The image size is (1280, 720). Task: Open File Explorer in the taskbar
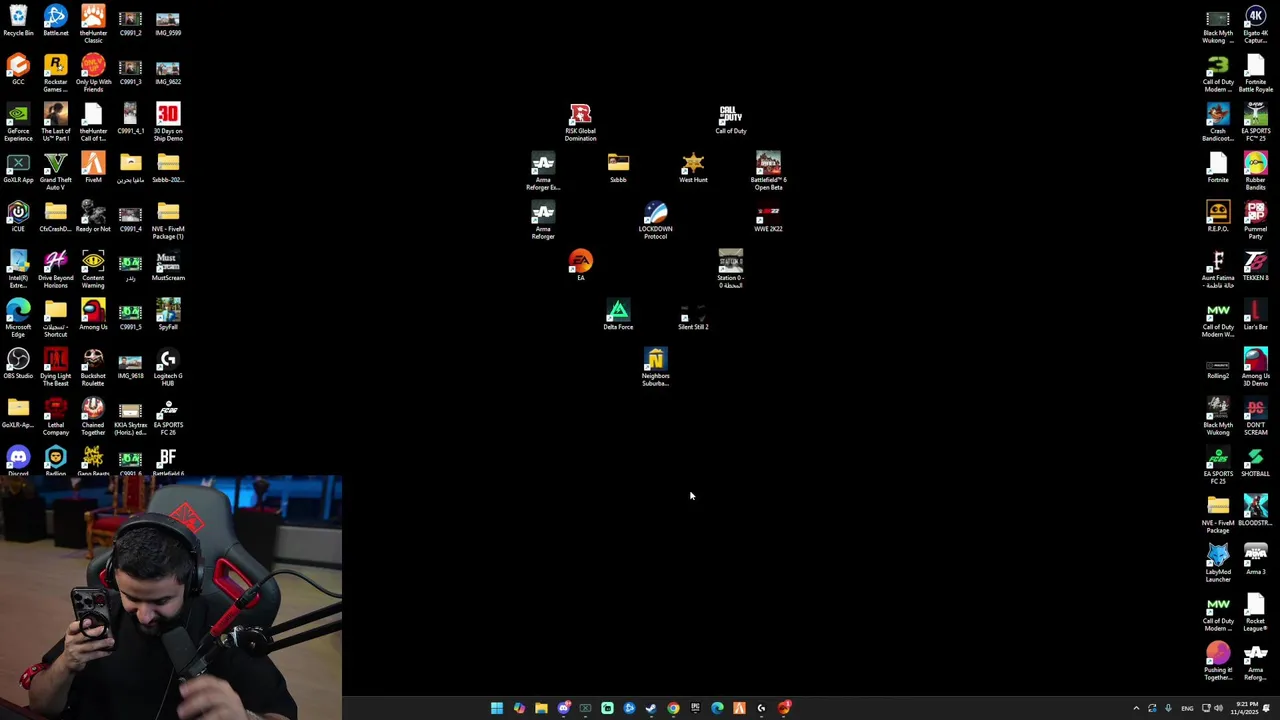pyautogui.click(x=541, y=708)
